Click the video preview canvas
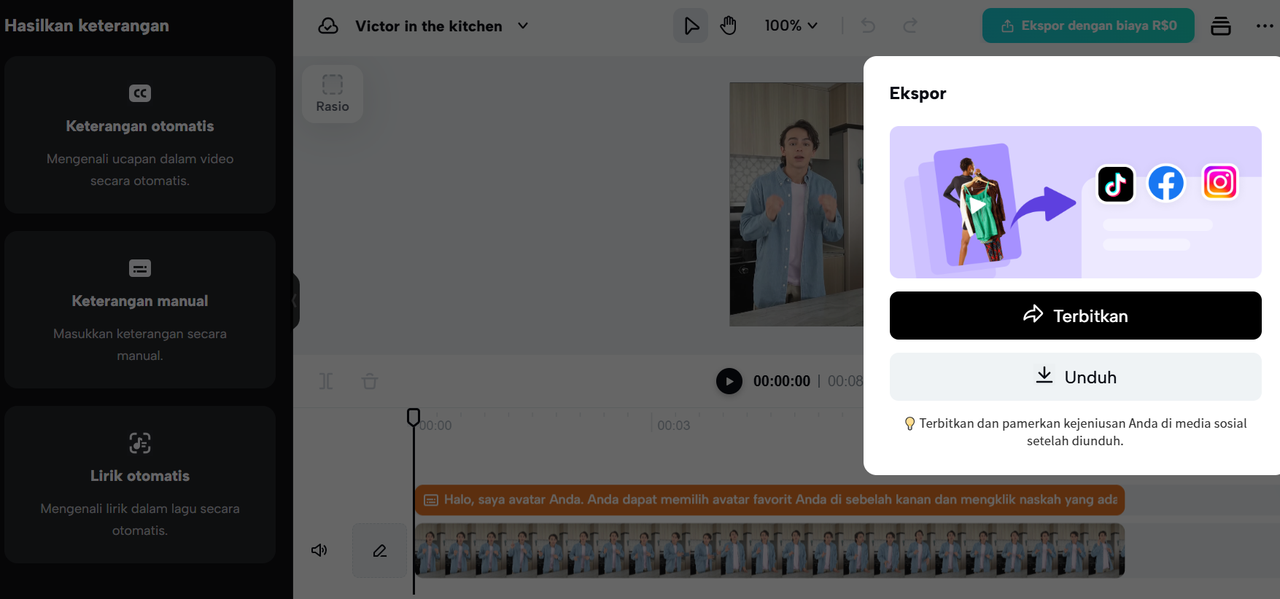Screen dimensions: 1280x599 coord(796,204)
